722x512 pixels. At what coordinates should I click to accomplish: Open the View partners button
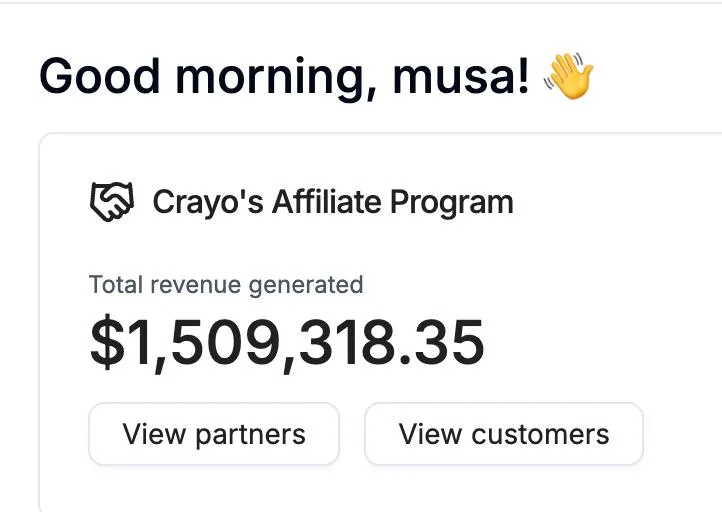(x=214, y=434)
